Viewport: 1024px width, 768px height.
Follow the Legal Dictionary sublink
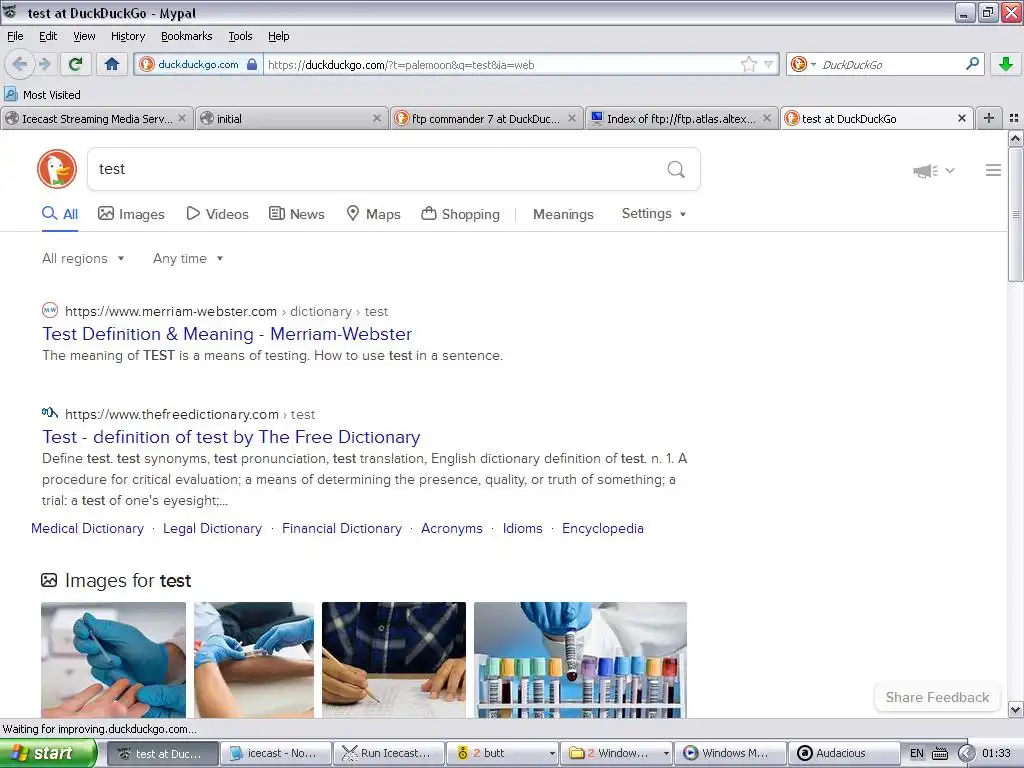(x=212, y=528)
